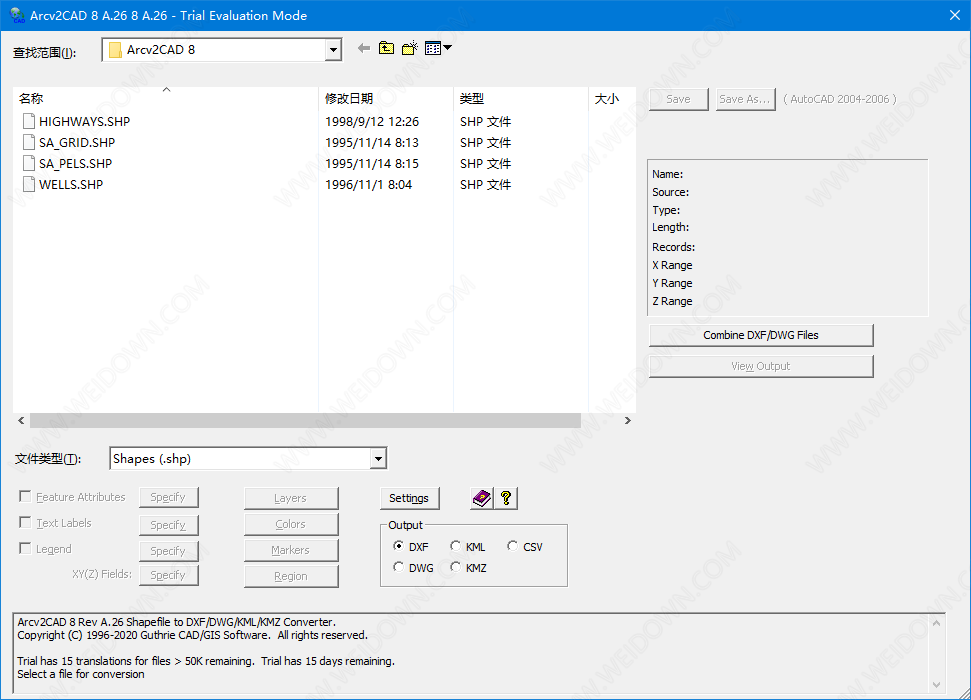Select the HIGHWAYS.SHP file name
Viewport: 971px width, 700px height.
click(84, 121)
